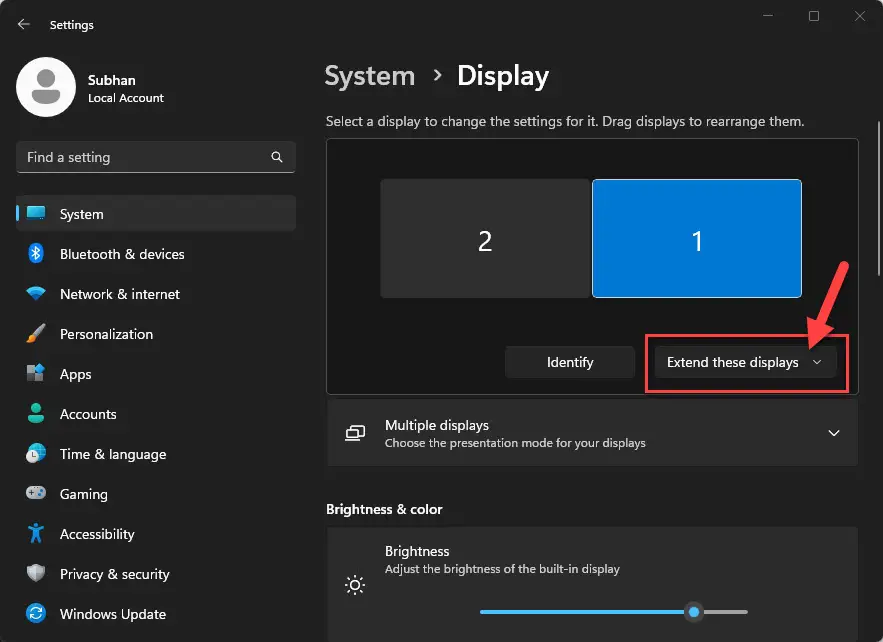
Task: Click the System monitor icon in sidebar
Action: tap(36, 213)
